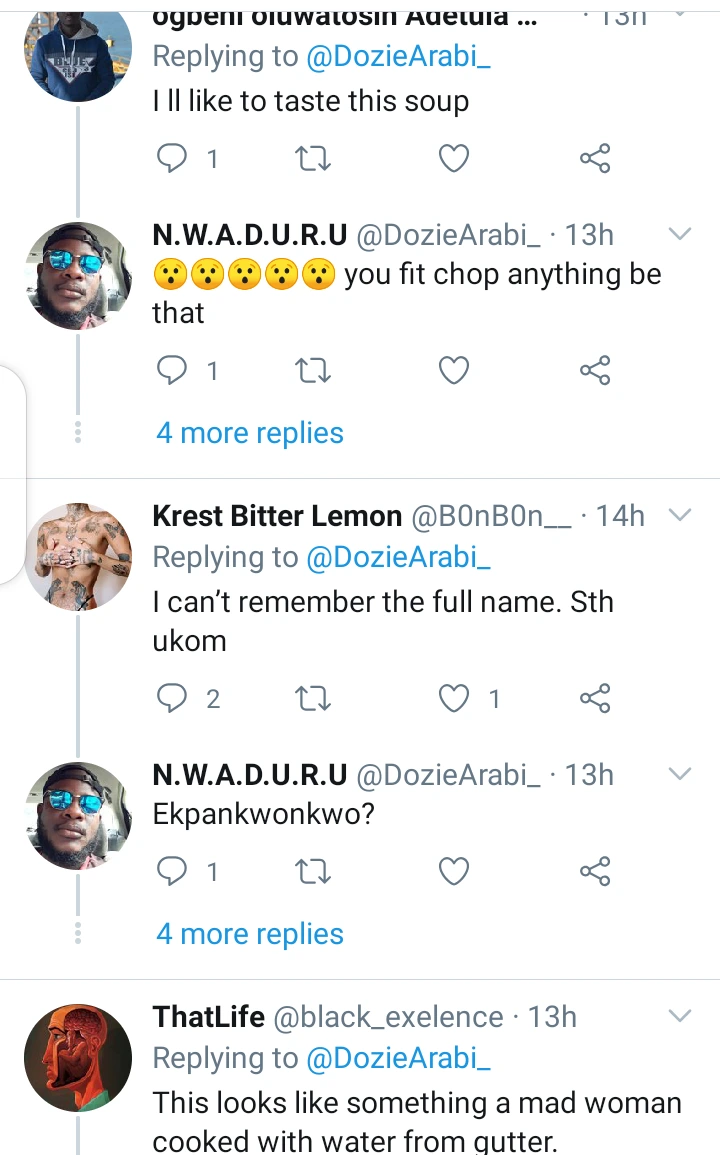Show 4 more replies under "you fit chop"
Screen dimensions: 720x1155
250,433
